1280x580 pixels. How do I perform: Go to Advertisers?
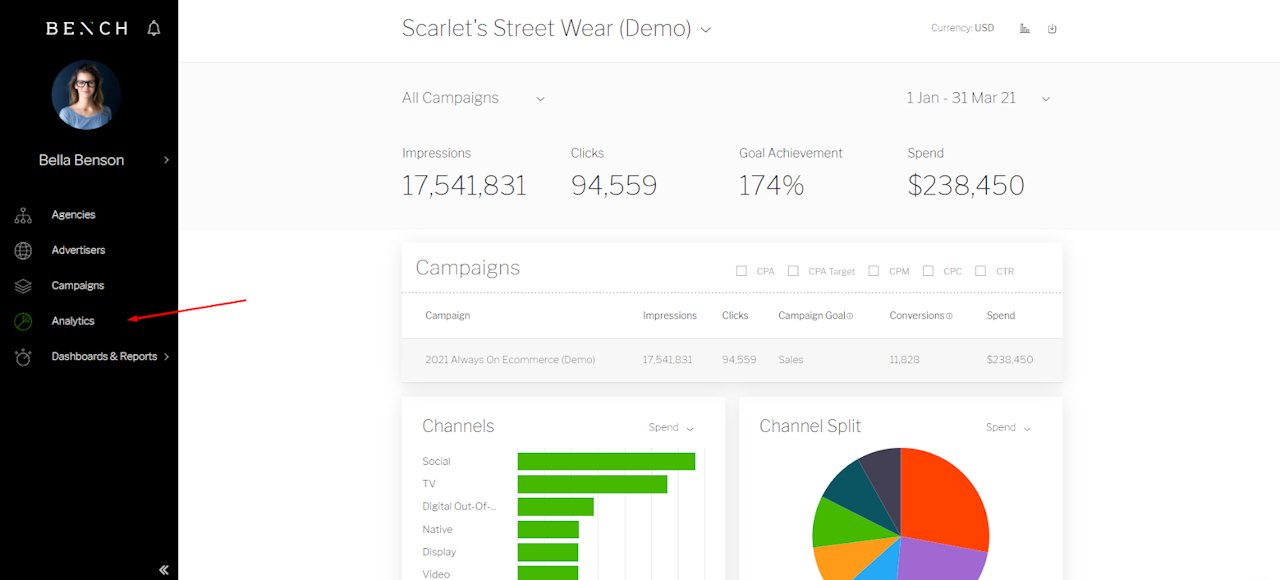[x=78, y=250]
